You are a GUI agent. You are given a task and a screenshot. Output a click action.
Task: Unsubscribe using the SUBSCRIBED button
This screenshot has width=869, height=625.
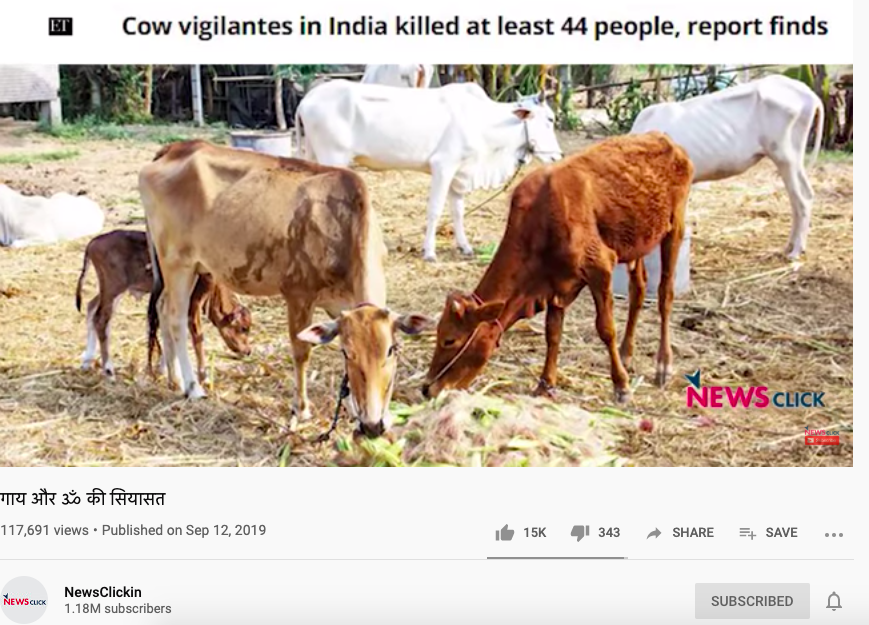pyautogui.click(x=752, y=601)
